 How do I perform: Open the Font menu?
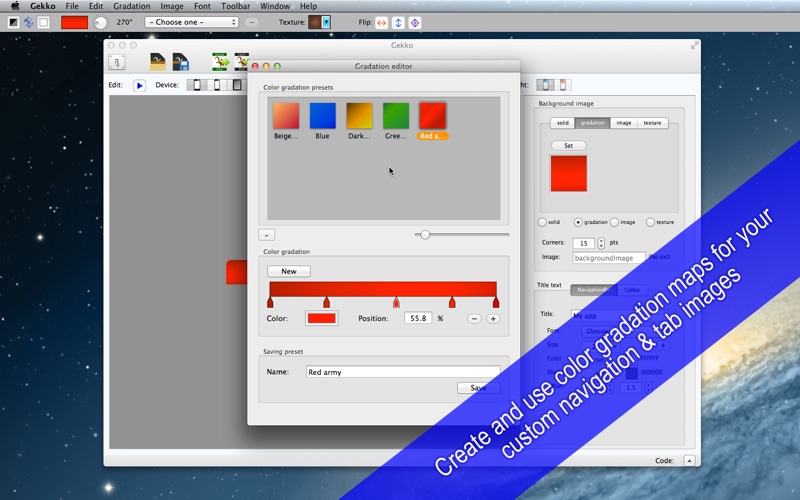click(202, 6)
